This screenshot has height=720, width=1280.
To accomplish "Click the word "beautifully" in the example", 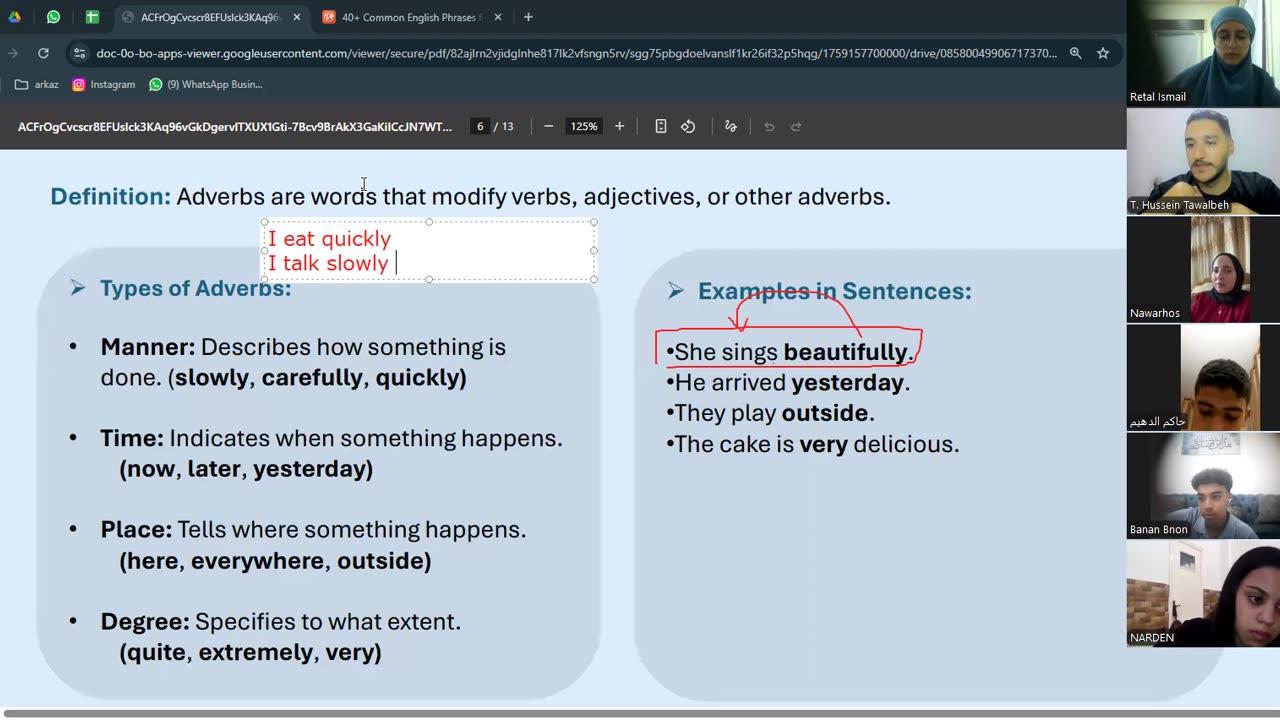I will pyautogui.click(x=845, y=352).
